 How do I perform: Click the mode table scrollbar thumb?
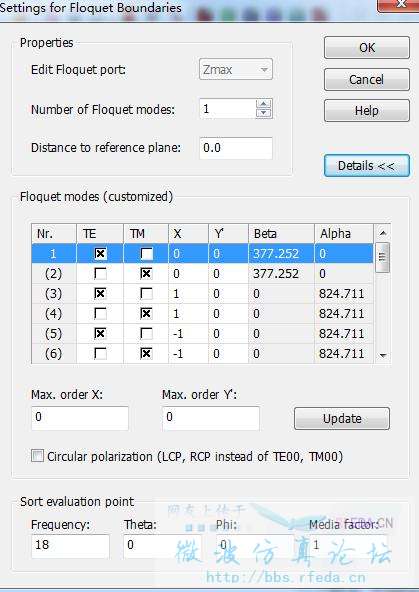(383, 257)
